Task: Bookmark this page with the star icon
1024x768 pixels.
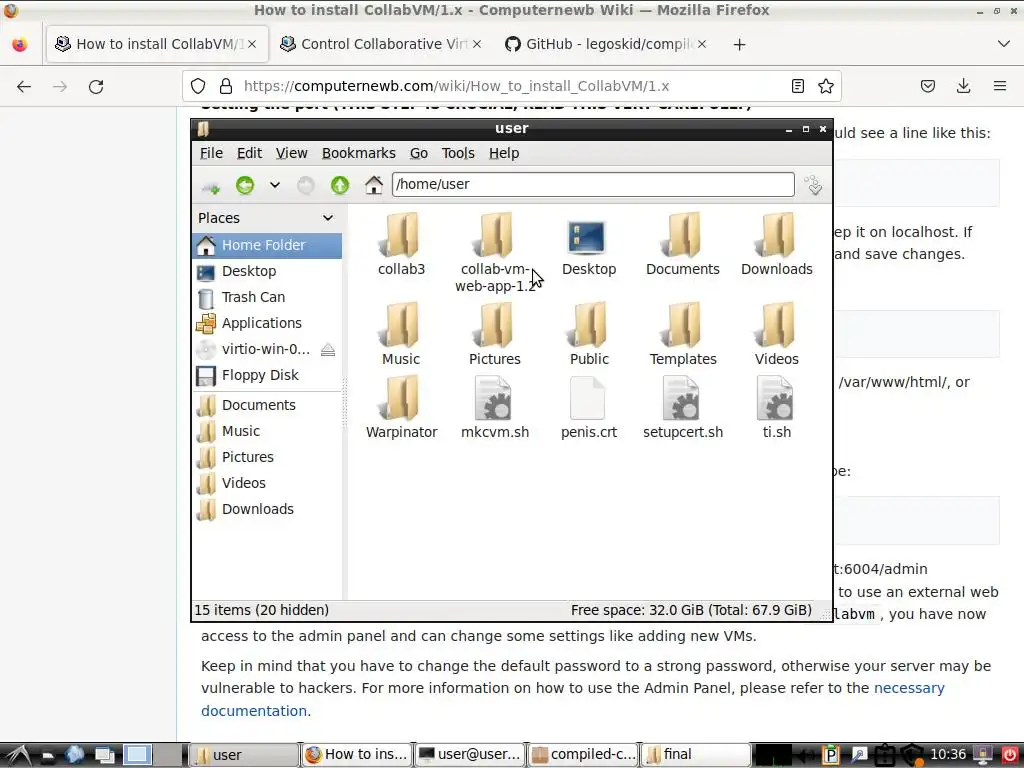Action: pyautogui.click(x=825, y=86)
